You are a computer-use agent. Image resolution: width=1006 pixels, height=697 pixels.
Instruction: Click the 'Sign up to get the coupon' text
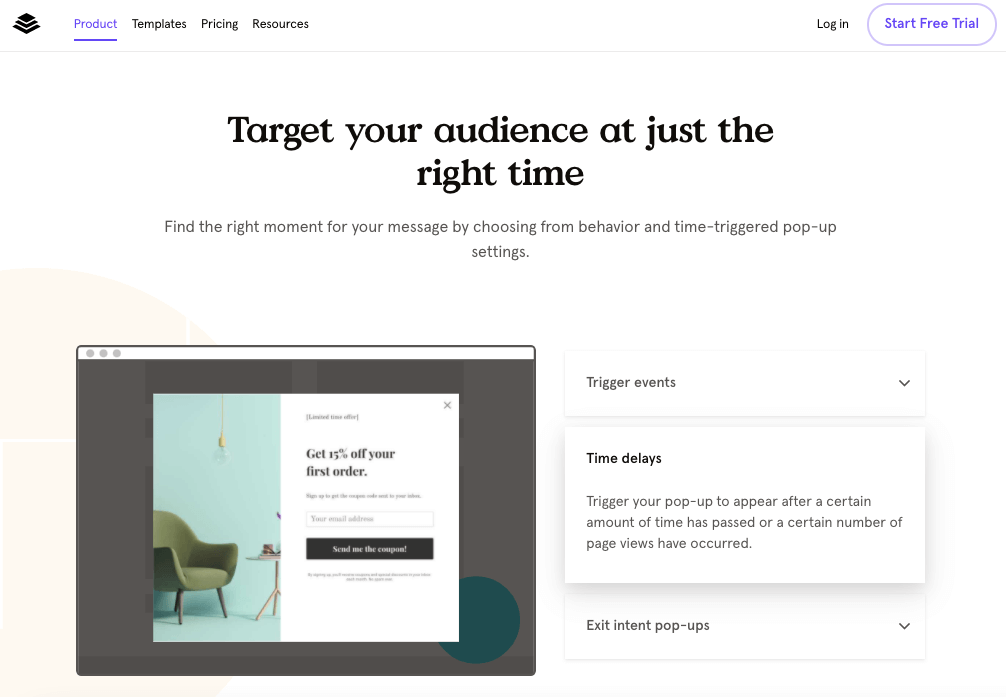coord(364,495)
